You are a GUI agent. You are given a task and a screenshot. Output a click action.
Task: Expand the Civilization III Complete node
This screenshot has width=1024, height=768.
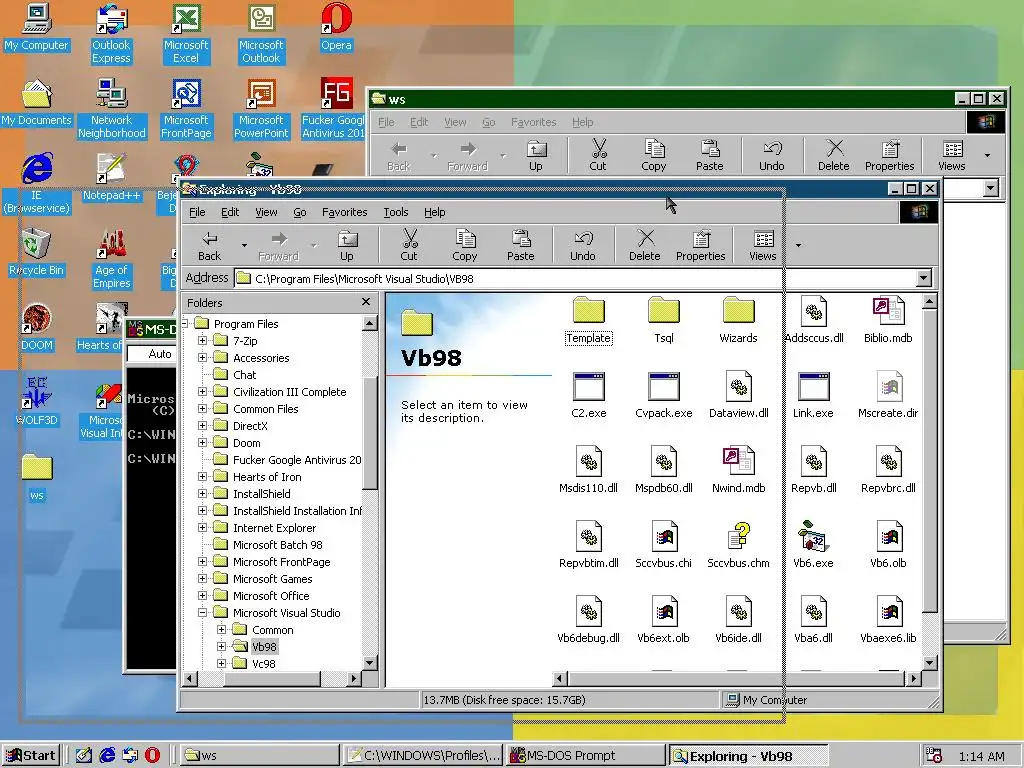pos(202,391)
